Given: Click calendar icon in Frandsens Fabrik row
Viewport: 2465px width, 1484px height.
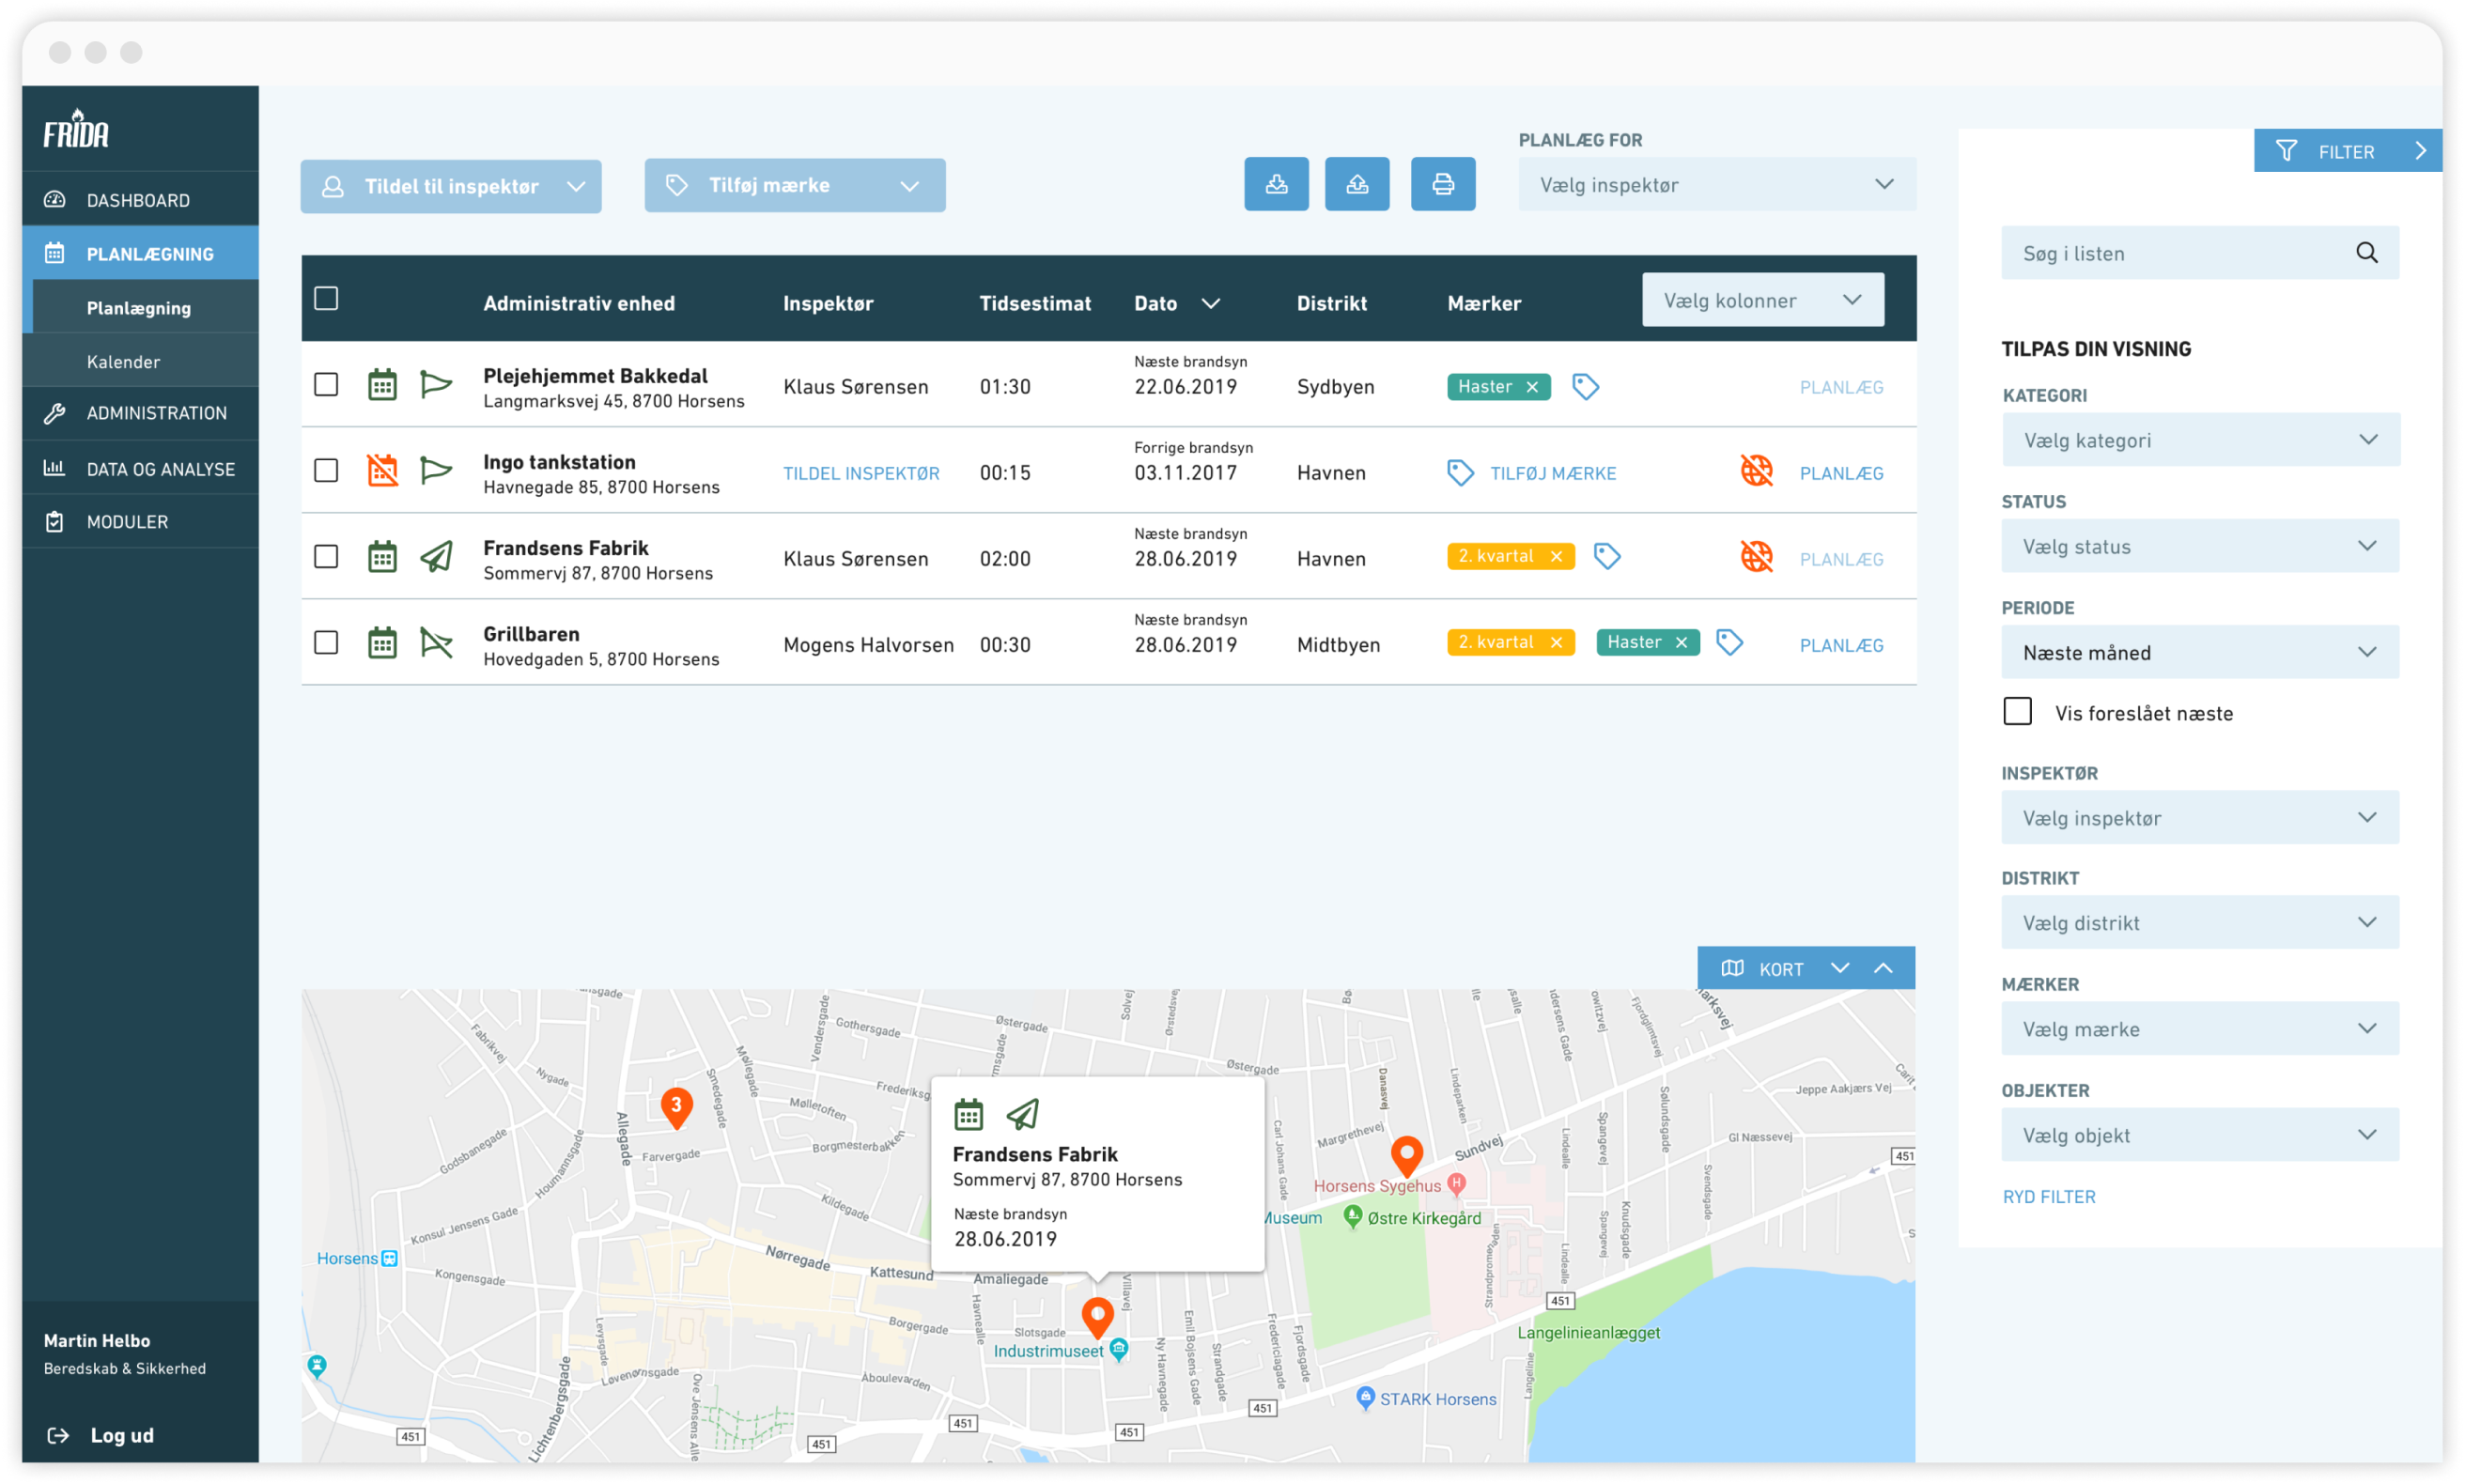Looking at the screenshot, I should click(x=382, y=556).
